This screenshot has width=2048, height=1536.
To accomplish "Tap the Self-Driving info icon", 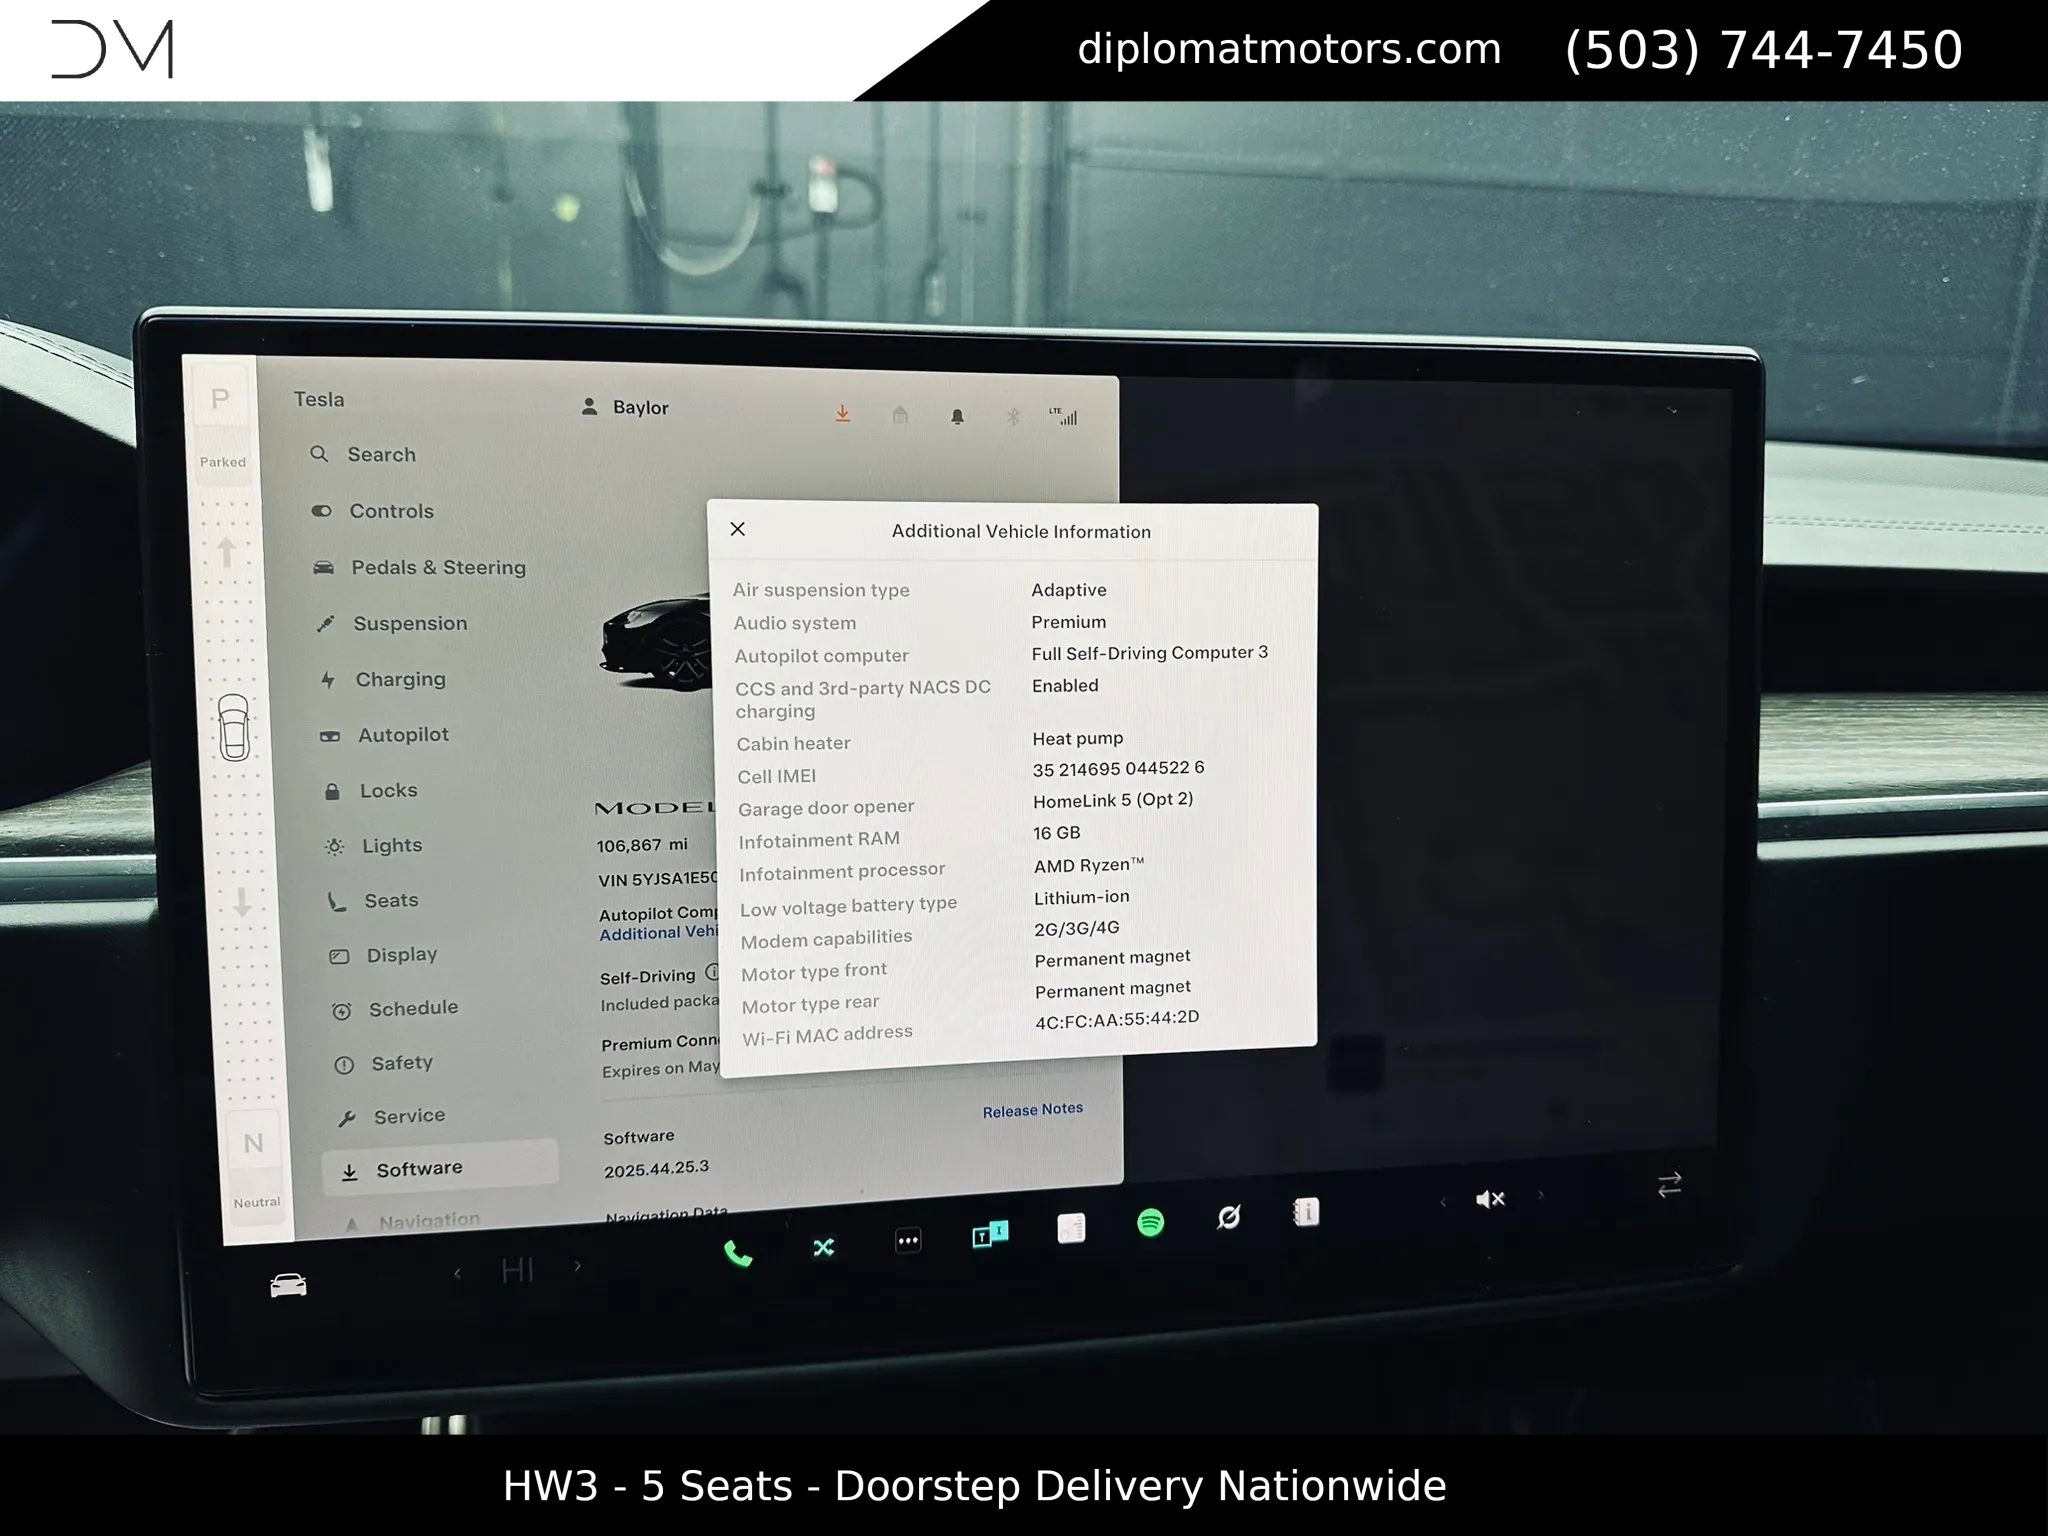I will pos(712,971).
